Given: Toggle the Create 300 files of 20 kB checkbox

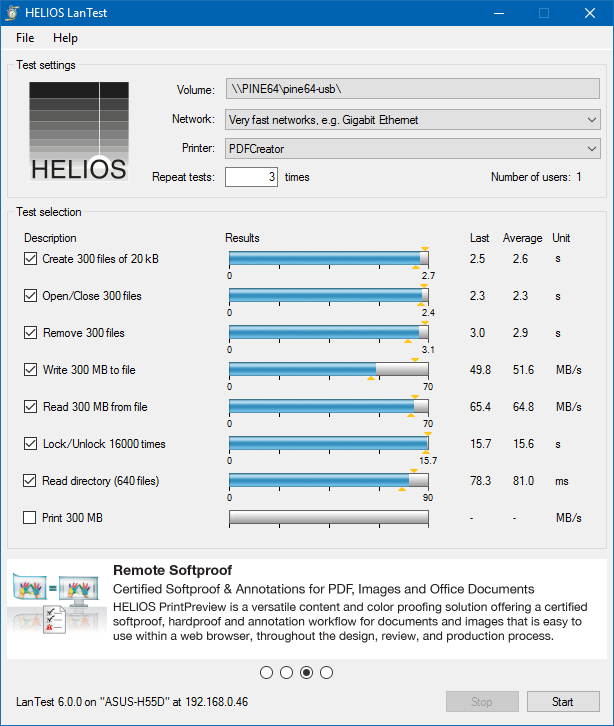Looking at the screenshot, I should 30,259.
